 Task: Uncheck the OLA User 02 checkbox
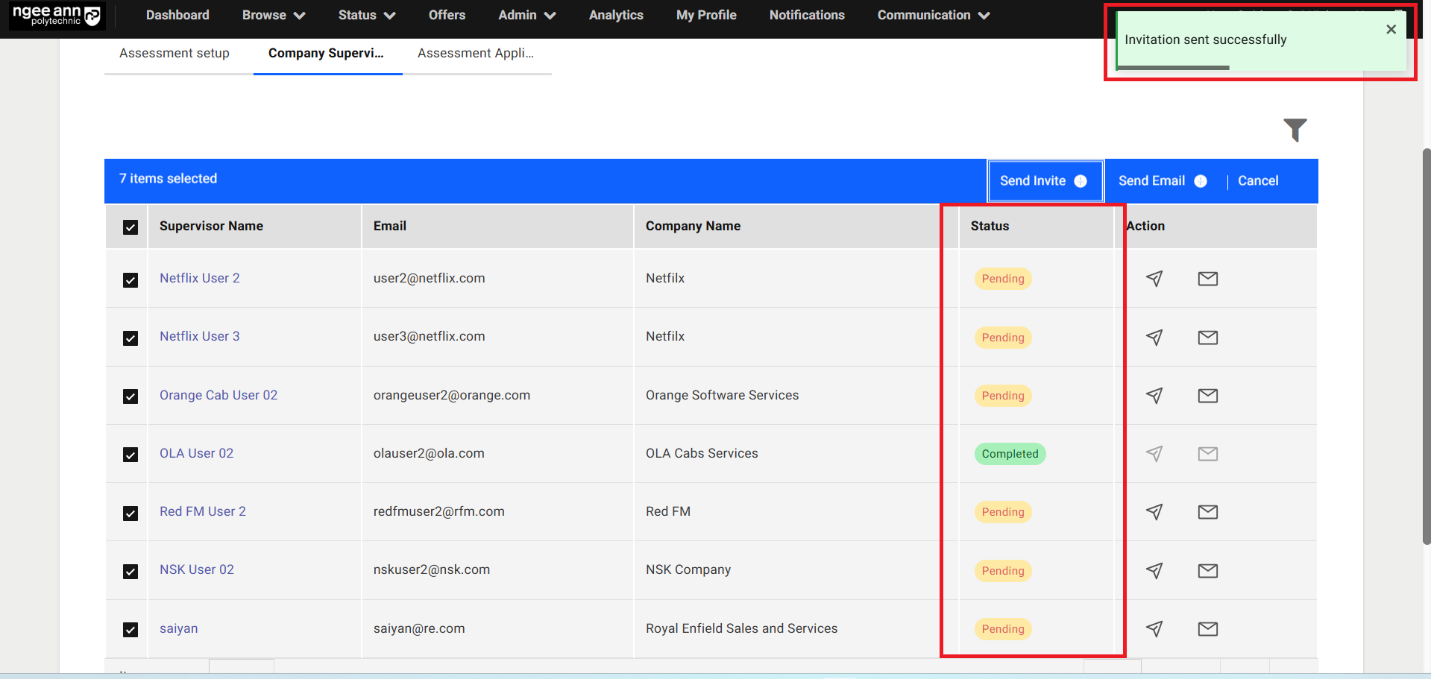click(x=130, y=454)
